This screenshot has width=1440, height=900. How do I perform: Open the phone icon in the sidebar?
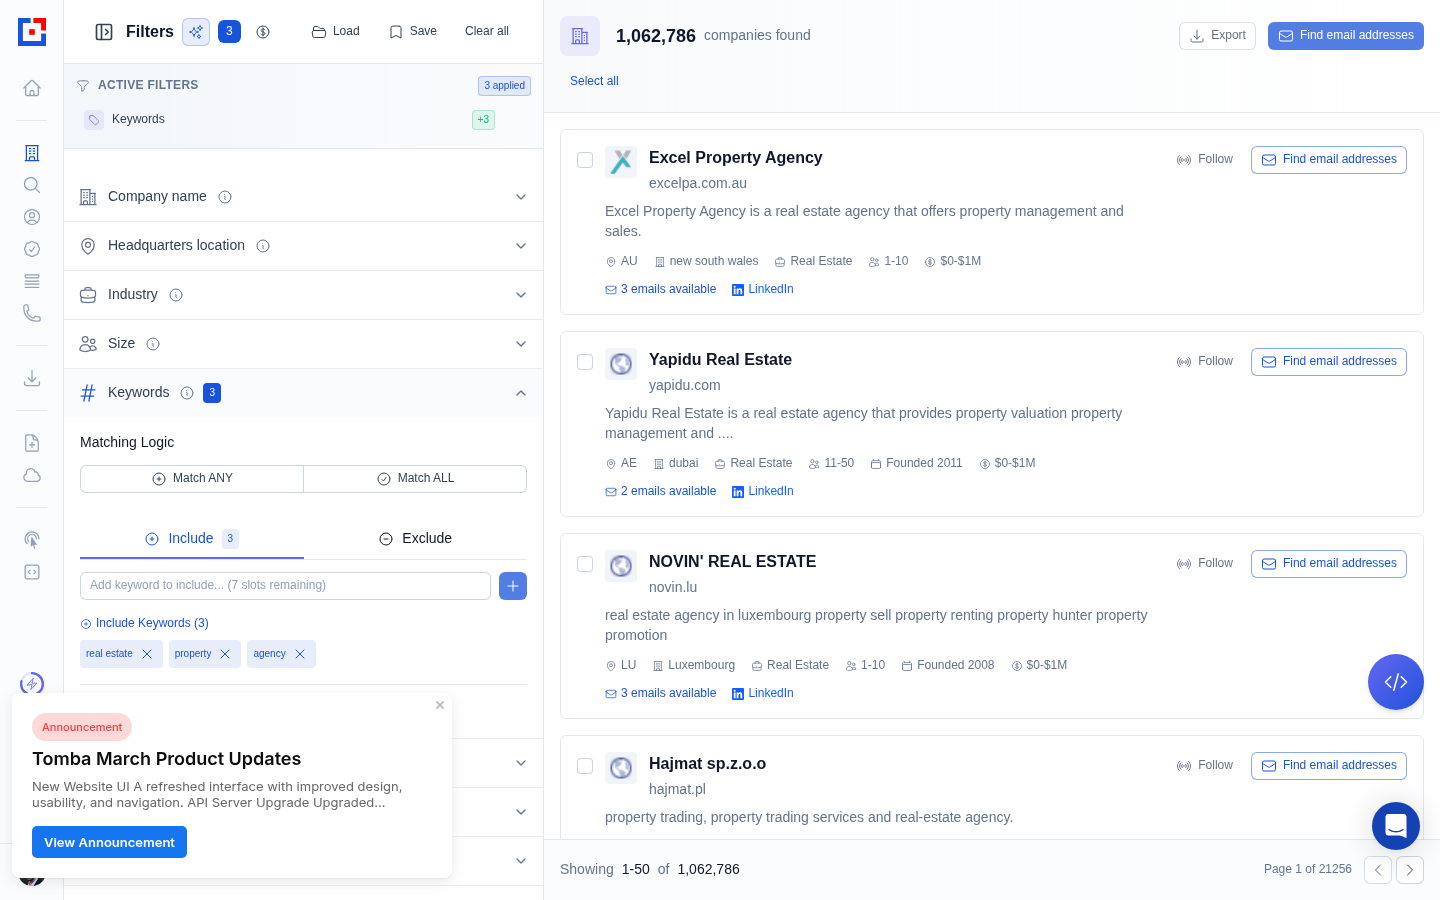[32, 313]
